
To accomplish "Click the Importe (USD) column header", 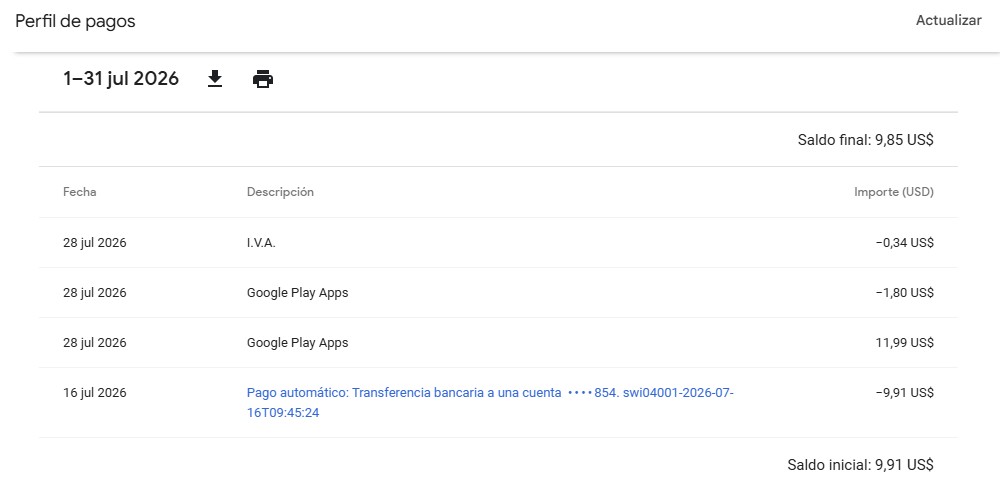I will coord(893,191).
